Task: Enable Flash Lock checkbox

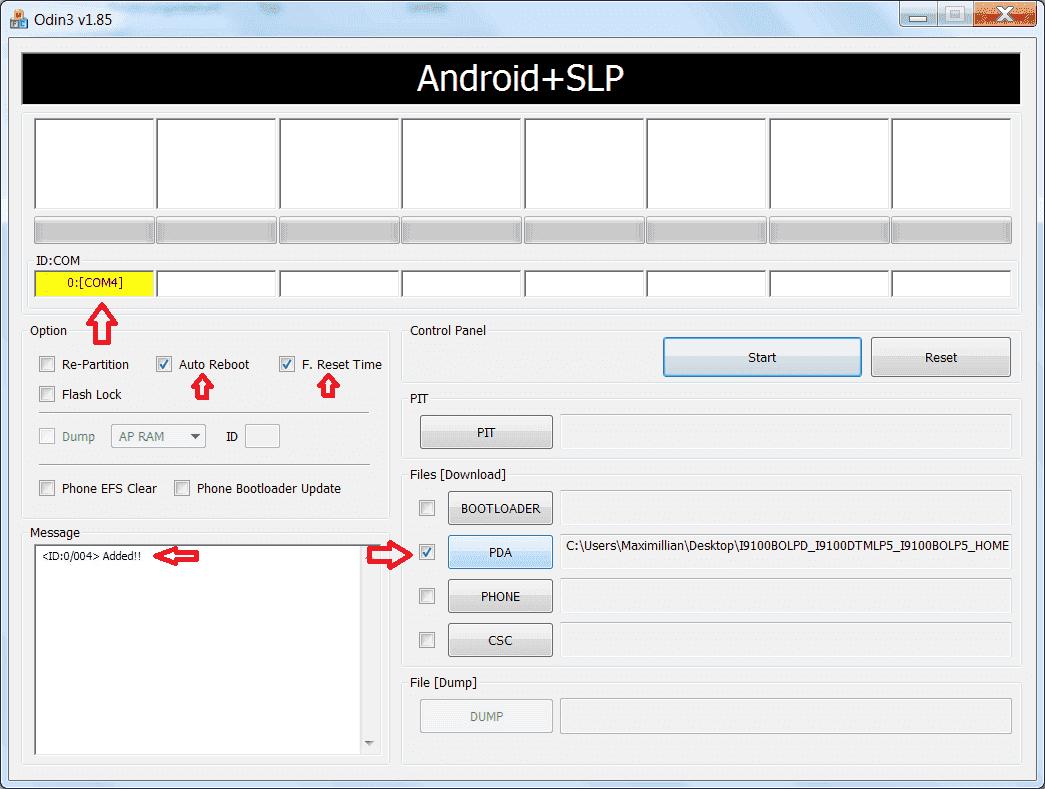Action: tap(46, 394)
